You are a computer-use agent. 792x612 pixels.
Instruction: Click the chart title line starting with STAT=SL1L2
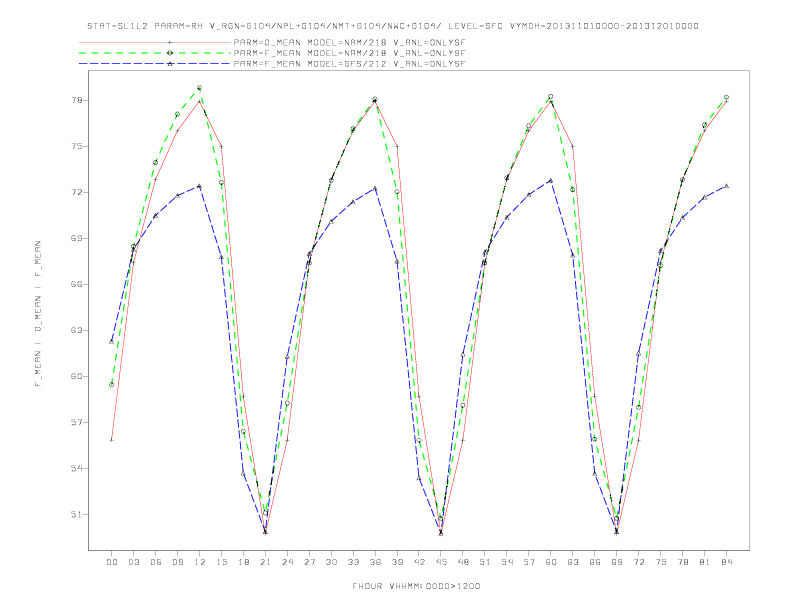coord(392,26)
